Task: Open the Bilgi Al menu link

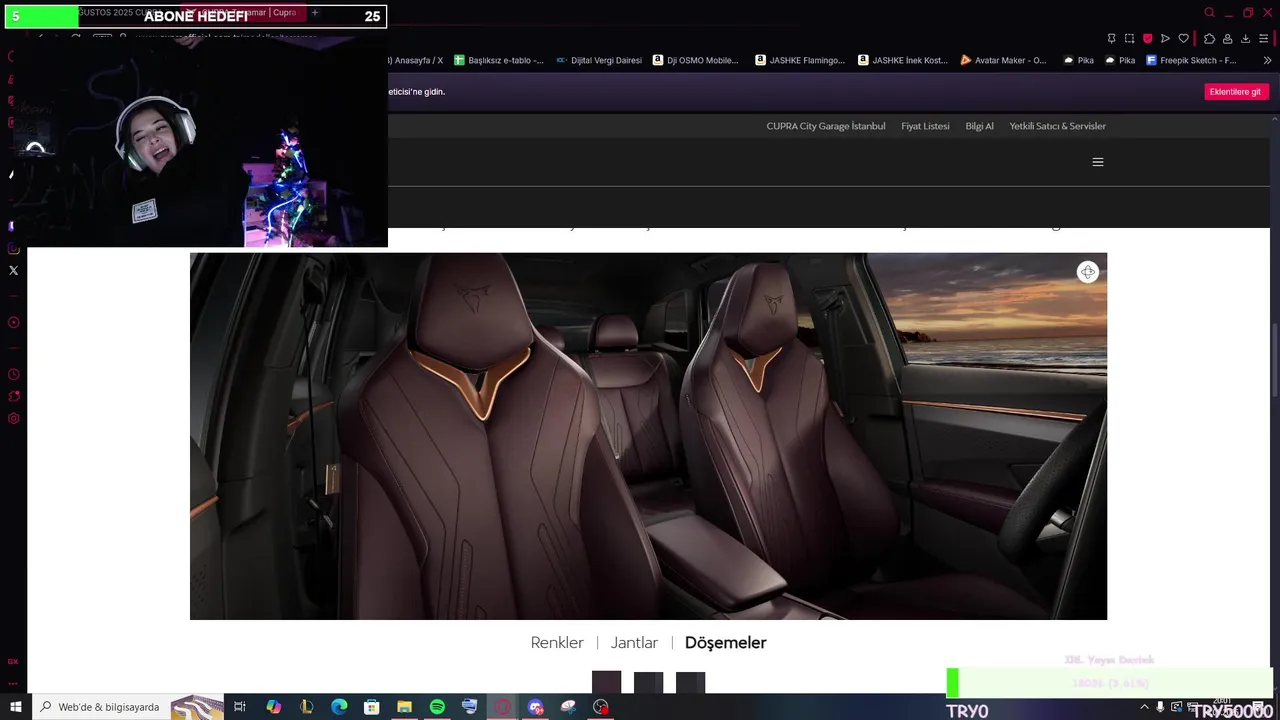Action: (979, 126)
